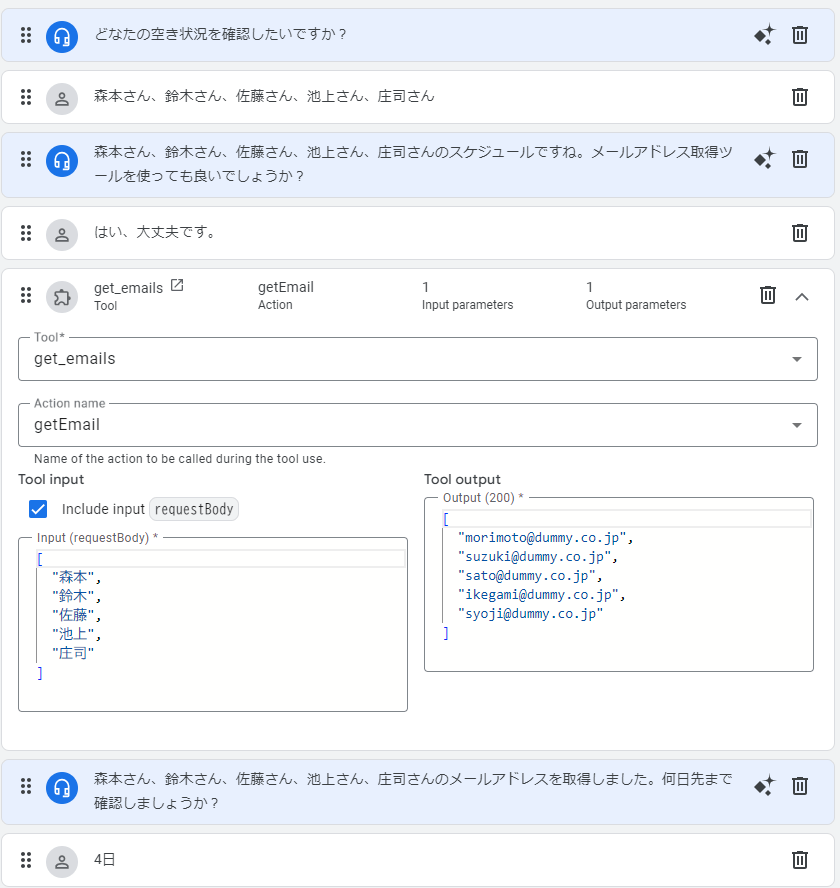Edit the Input (requestBody) JSON field
840x888 pixels.
click(213, 625)
